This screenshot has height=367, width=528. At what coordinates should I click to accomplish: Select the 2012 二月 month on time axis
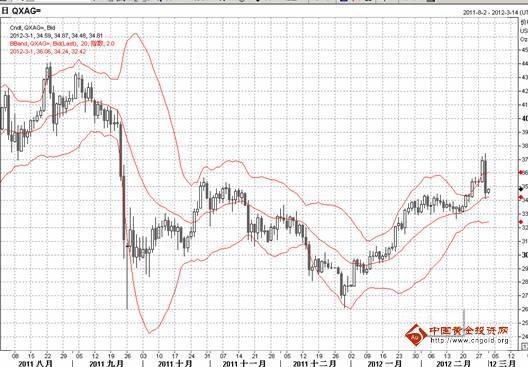(453, 363)
